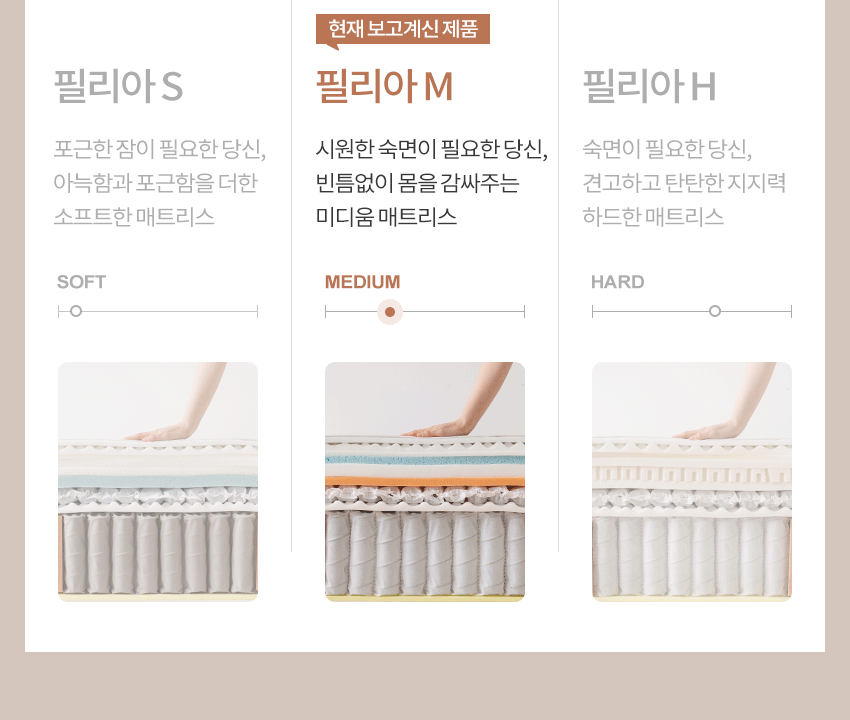The height and width of the screenshot is (720, 850).
Task: Open the 필리아 M mattress cross-section image
Action: 425,482
